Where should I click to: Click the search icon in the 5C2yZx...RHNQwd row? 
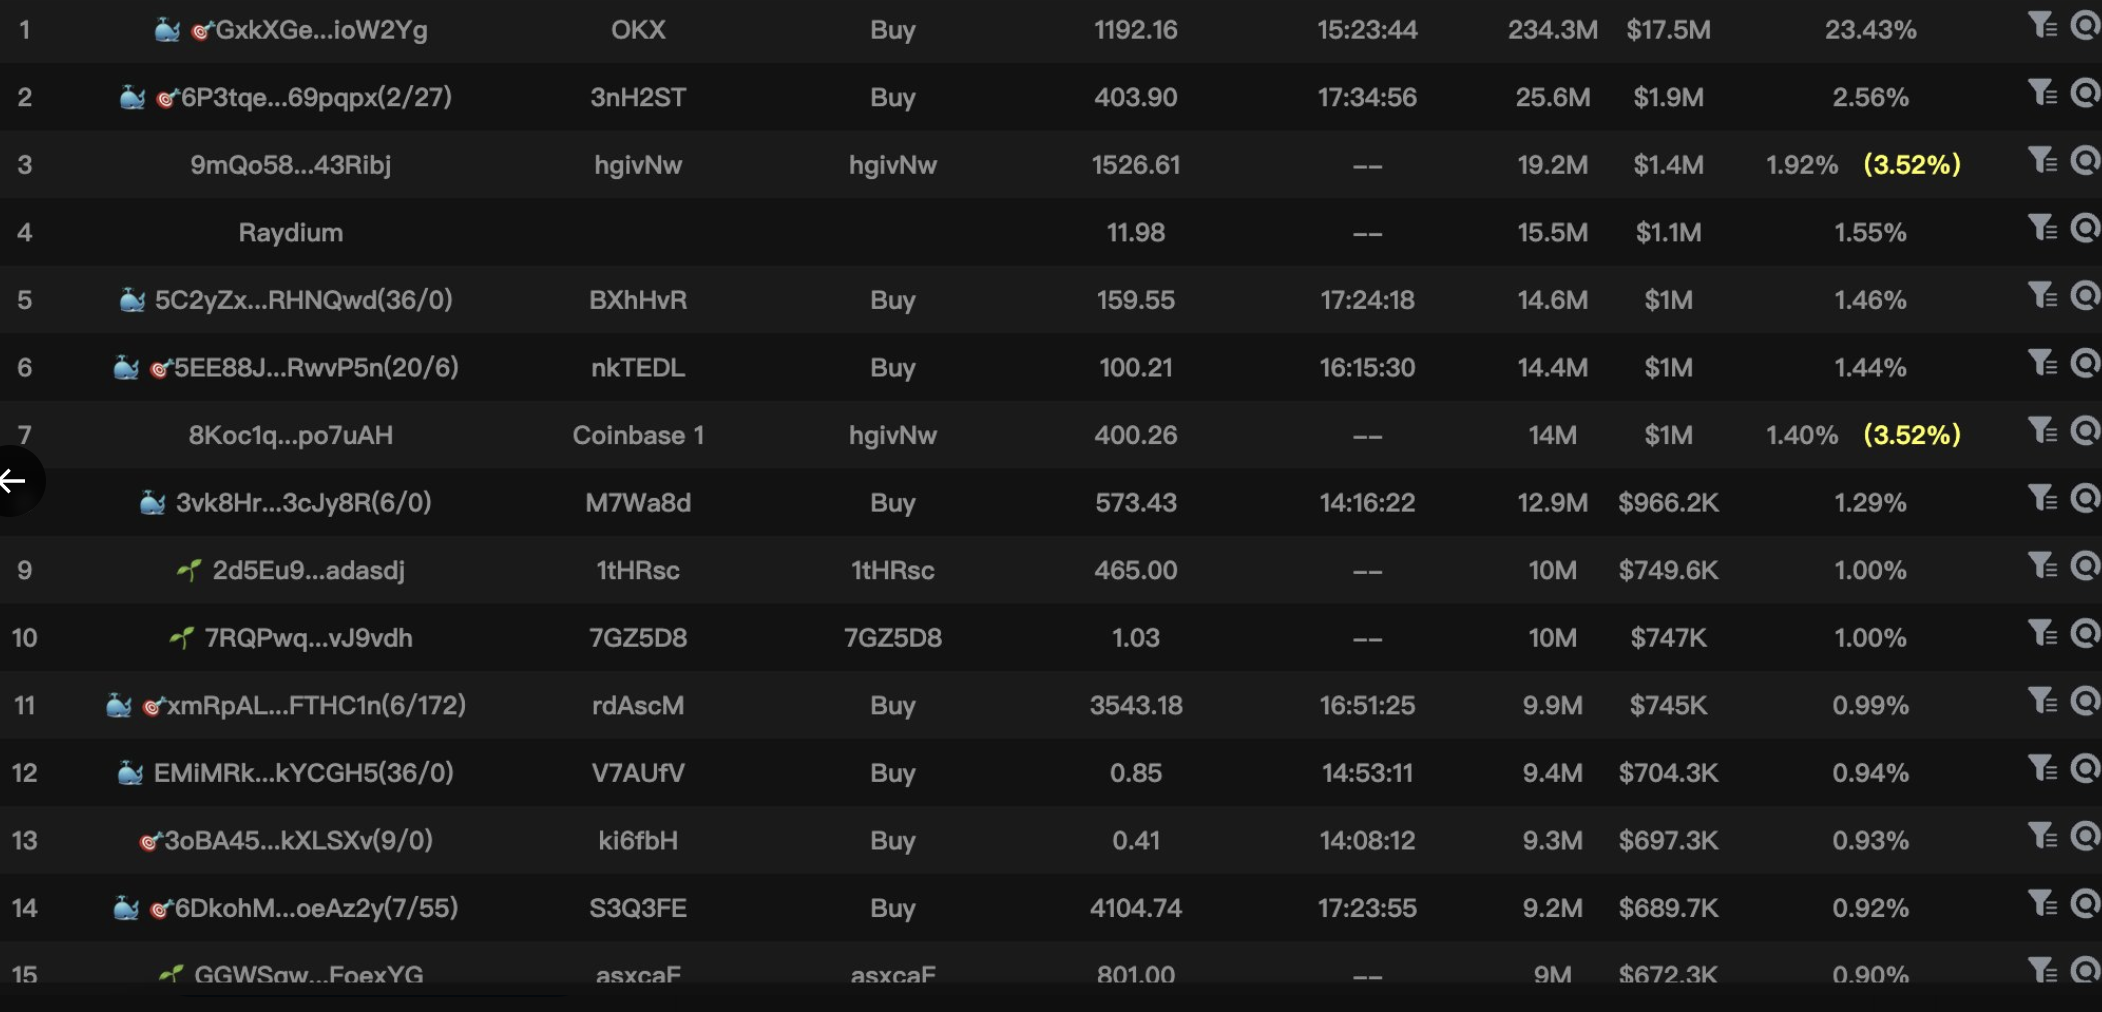point(2085,295)
